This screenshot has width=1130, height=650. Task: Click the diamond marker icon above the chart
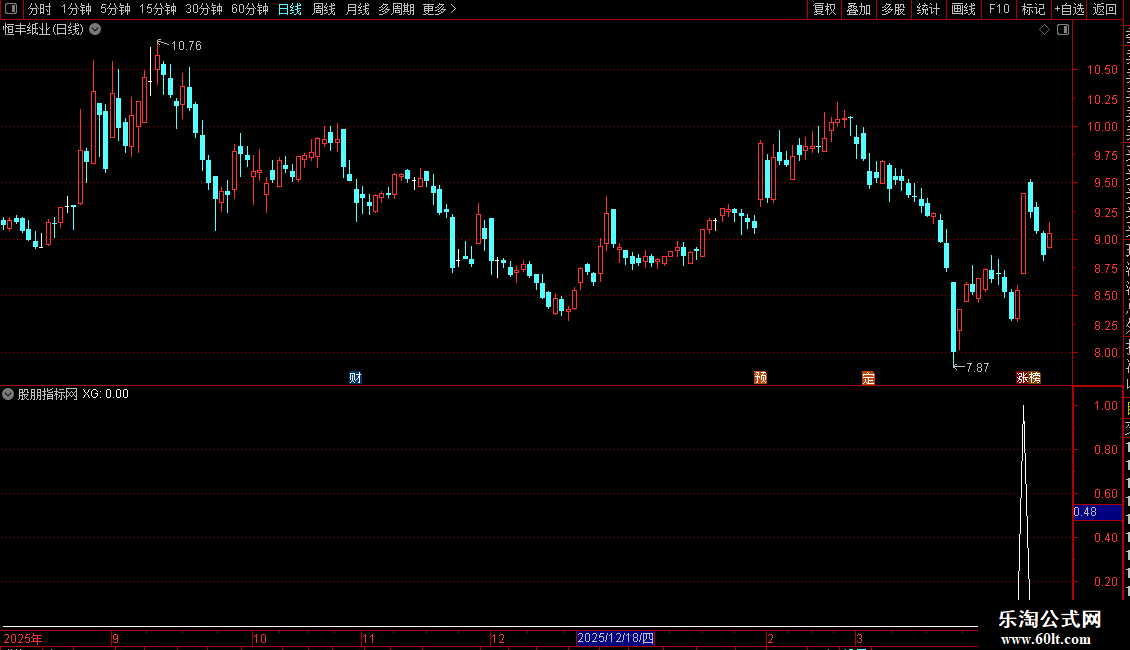pos(1044,30)
